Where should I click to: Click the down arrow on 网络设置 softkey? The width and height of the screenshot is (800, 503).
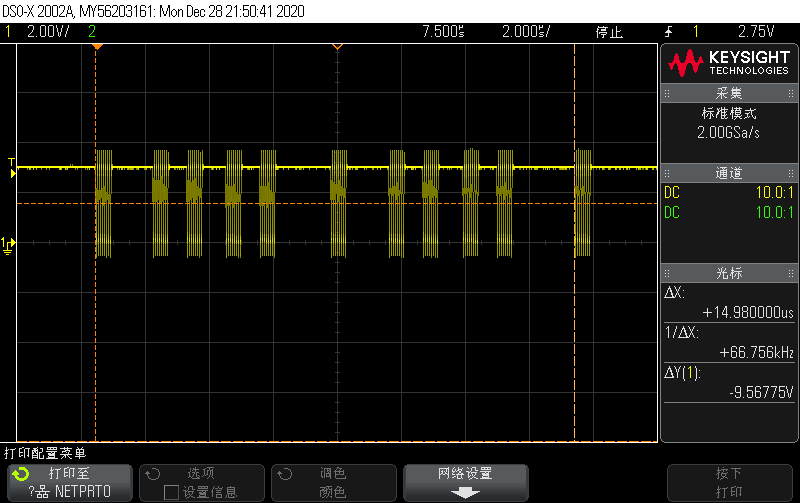[x=465, y=493]
